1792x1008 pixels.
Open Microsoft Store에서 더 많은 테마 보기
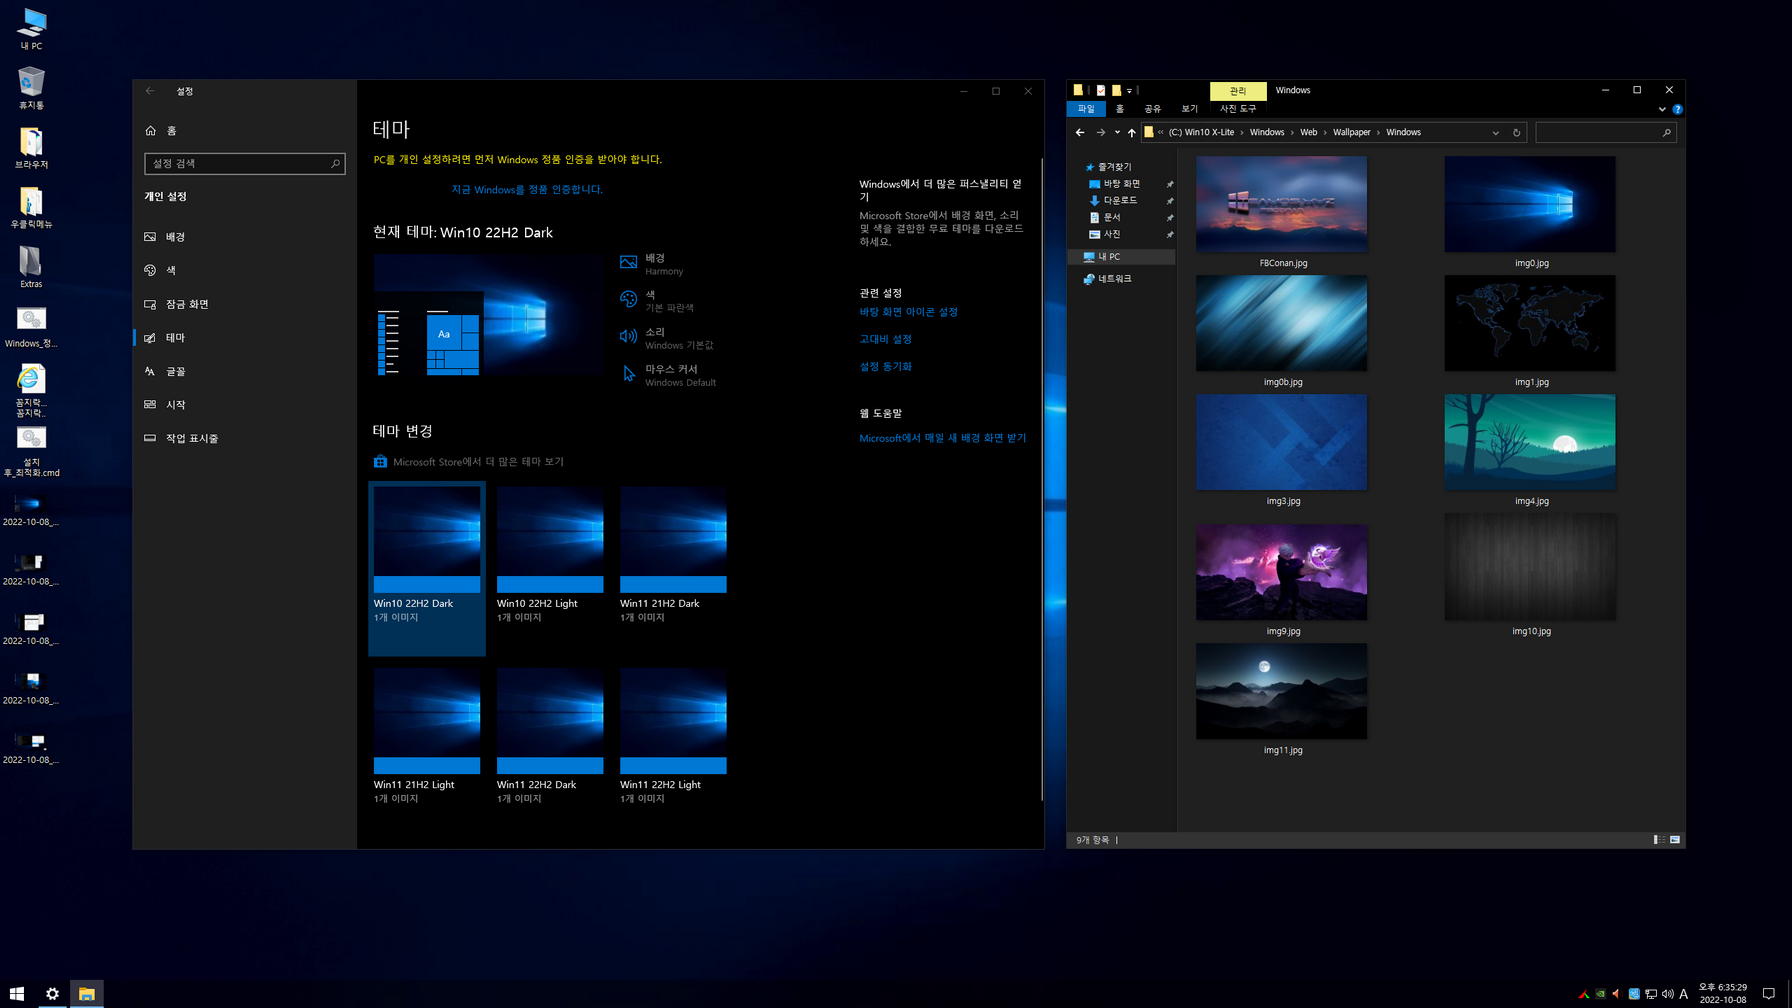pos(469,462)
